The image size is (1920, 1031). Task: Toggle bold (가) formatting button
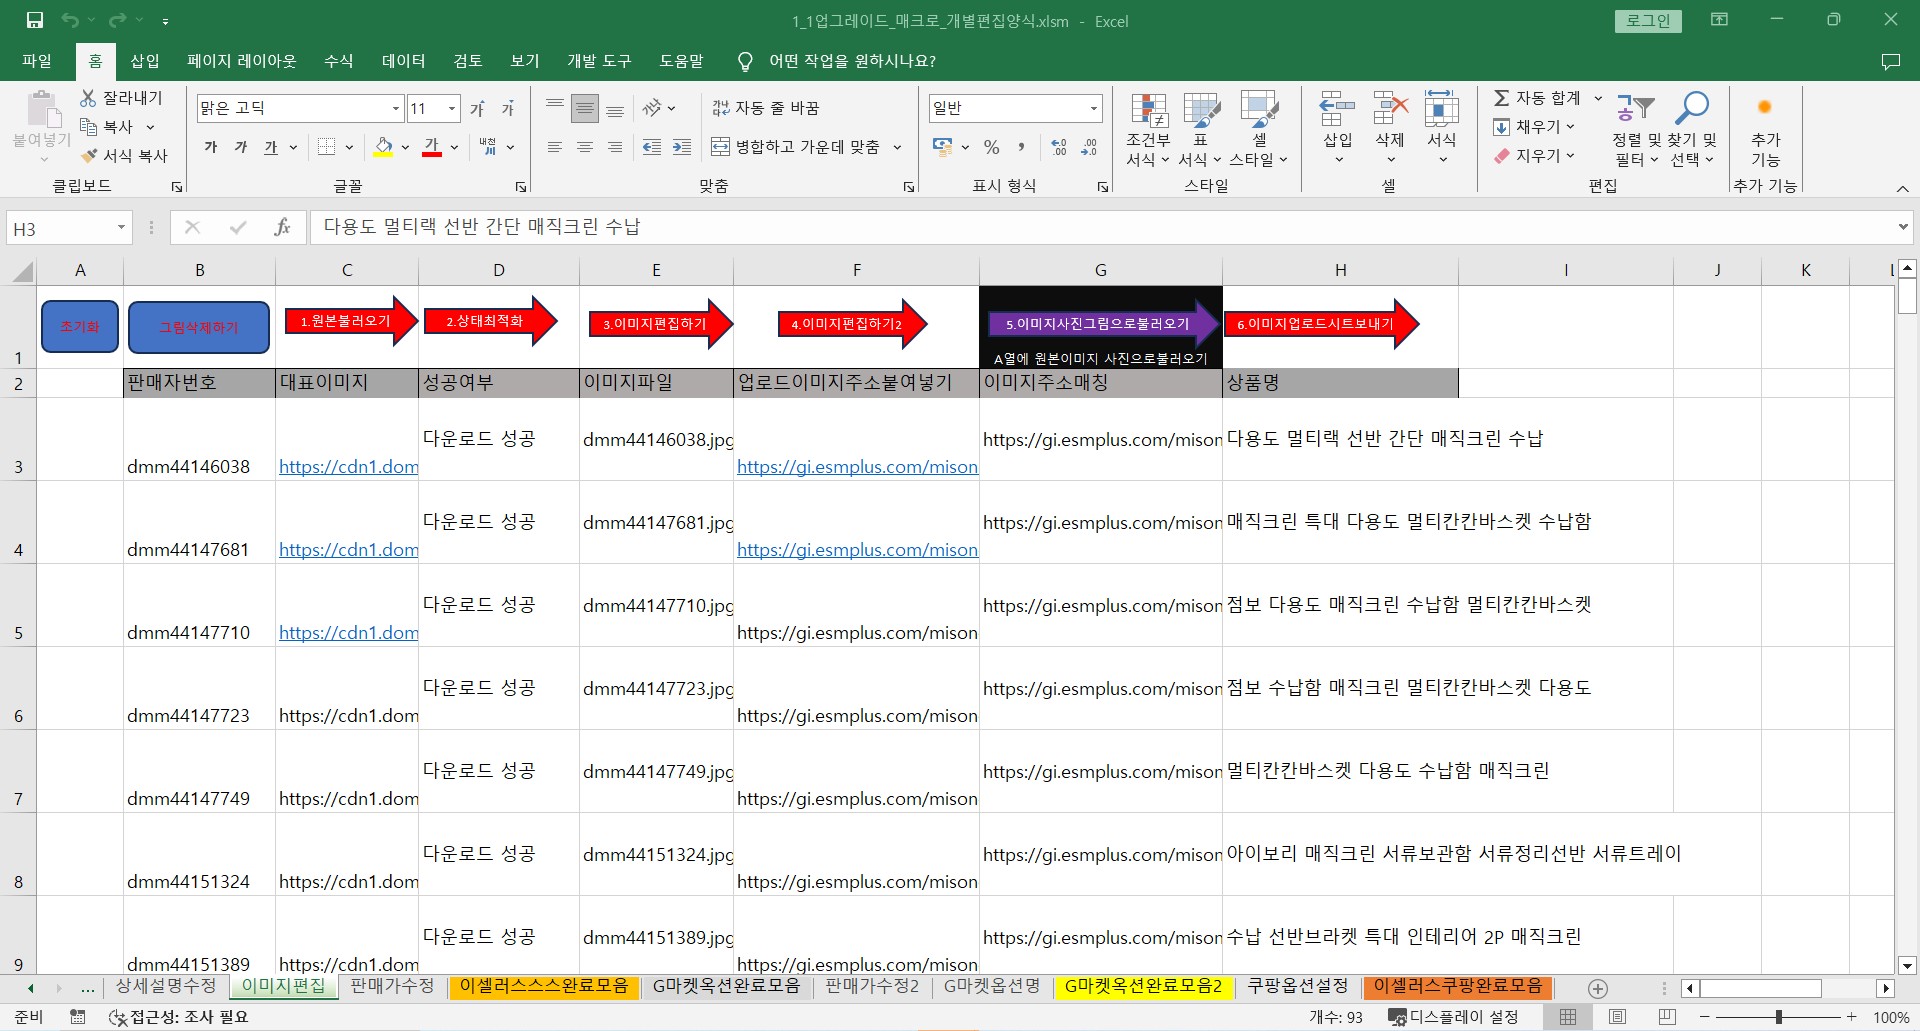pyautogui.click(x=211, y=147)
